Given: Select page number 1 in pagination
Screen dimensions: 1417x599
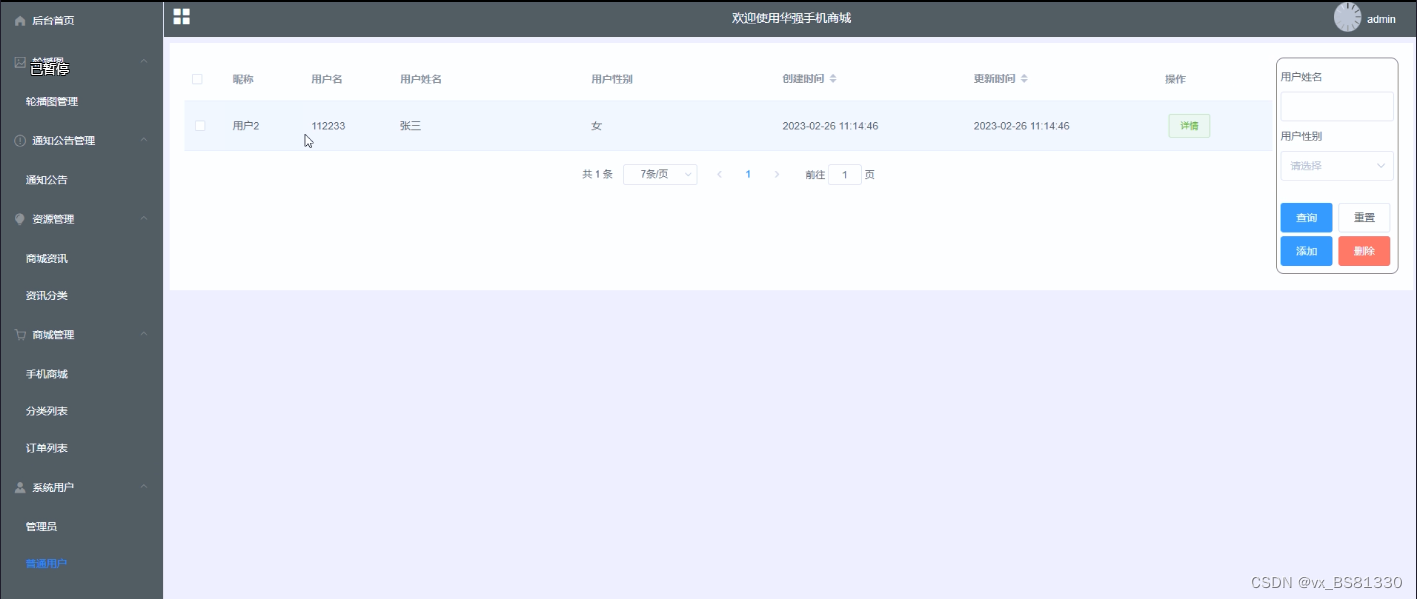Looking at the screenshot, I should 748,175.
